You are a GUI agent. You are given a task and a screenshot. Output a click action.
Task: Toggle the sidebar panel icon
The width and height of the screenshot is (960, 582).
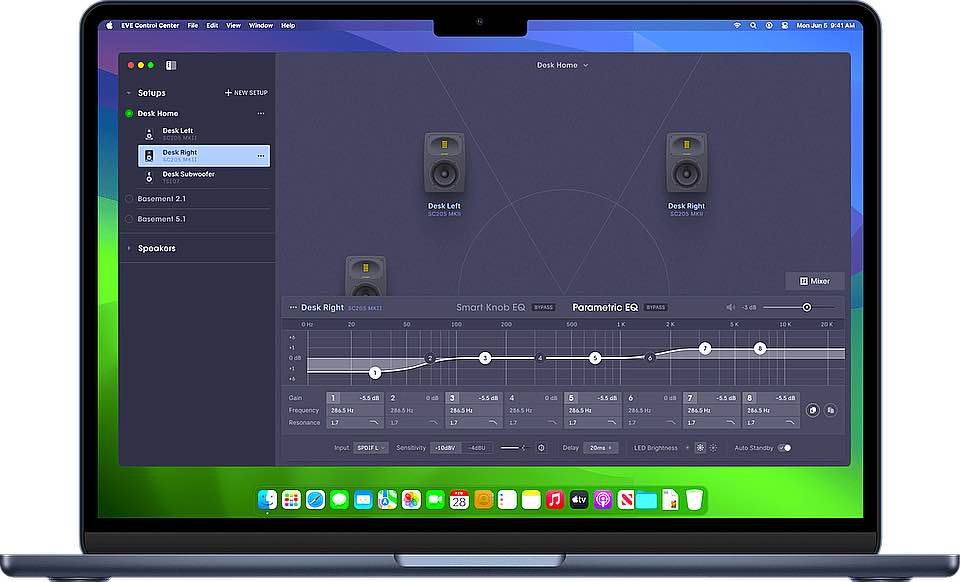coord(171,65)
